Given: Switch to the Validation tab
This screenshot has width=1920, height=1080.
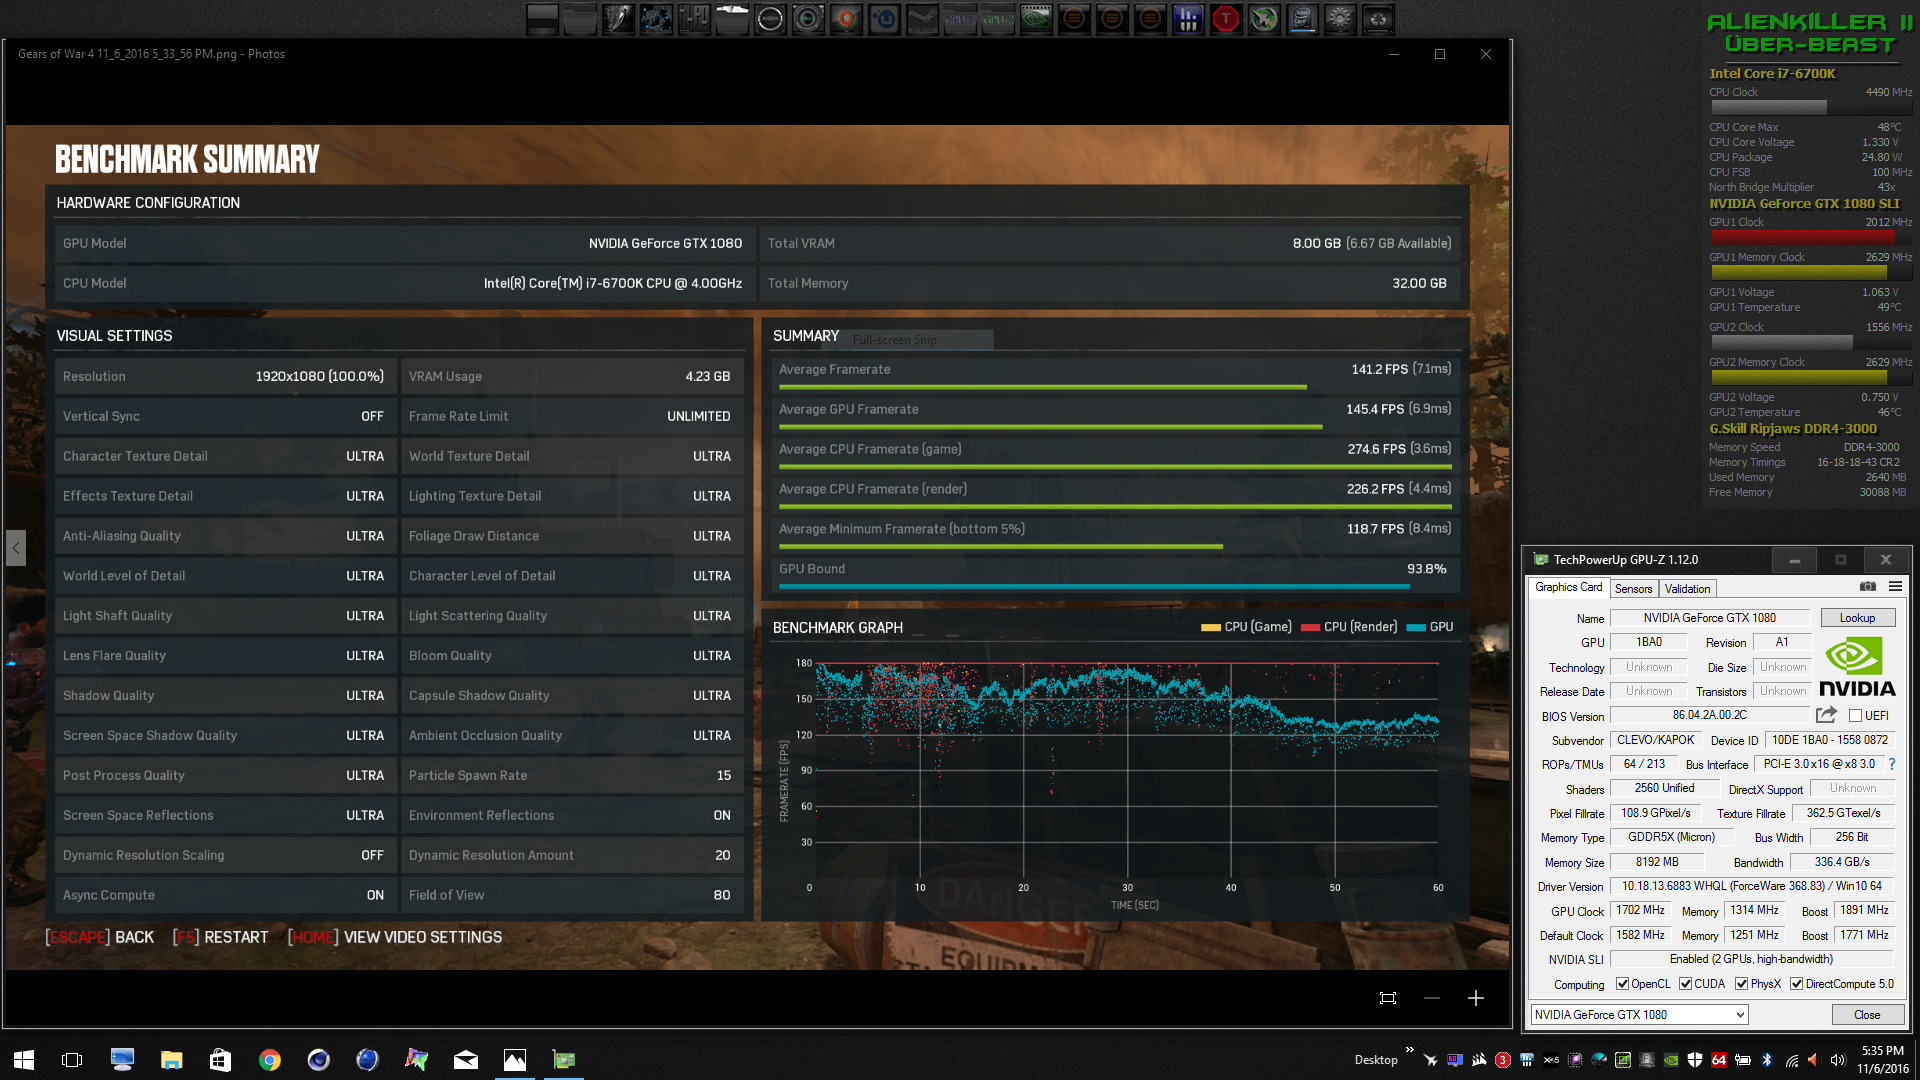Looking at the screenshot, I should click(1687, 589).
